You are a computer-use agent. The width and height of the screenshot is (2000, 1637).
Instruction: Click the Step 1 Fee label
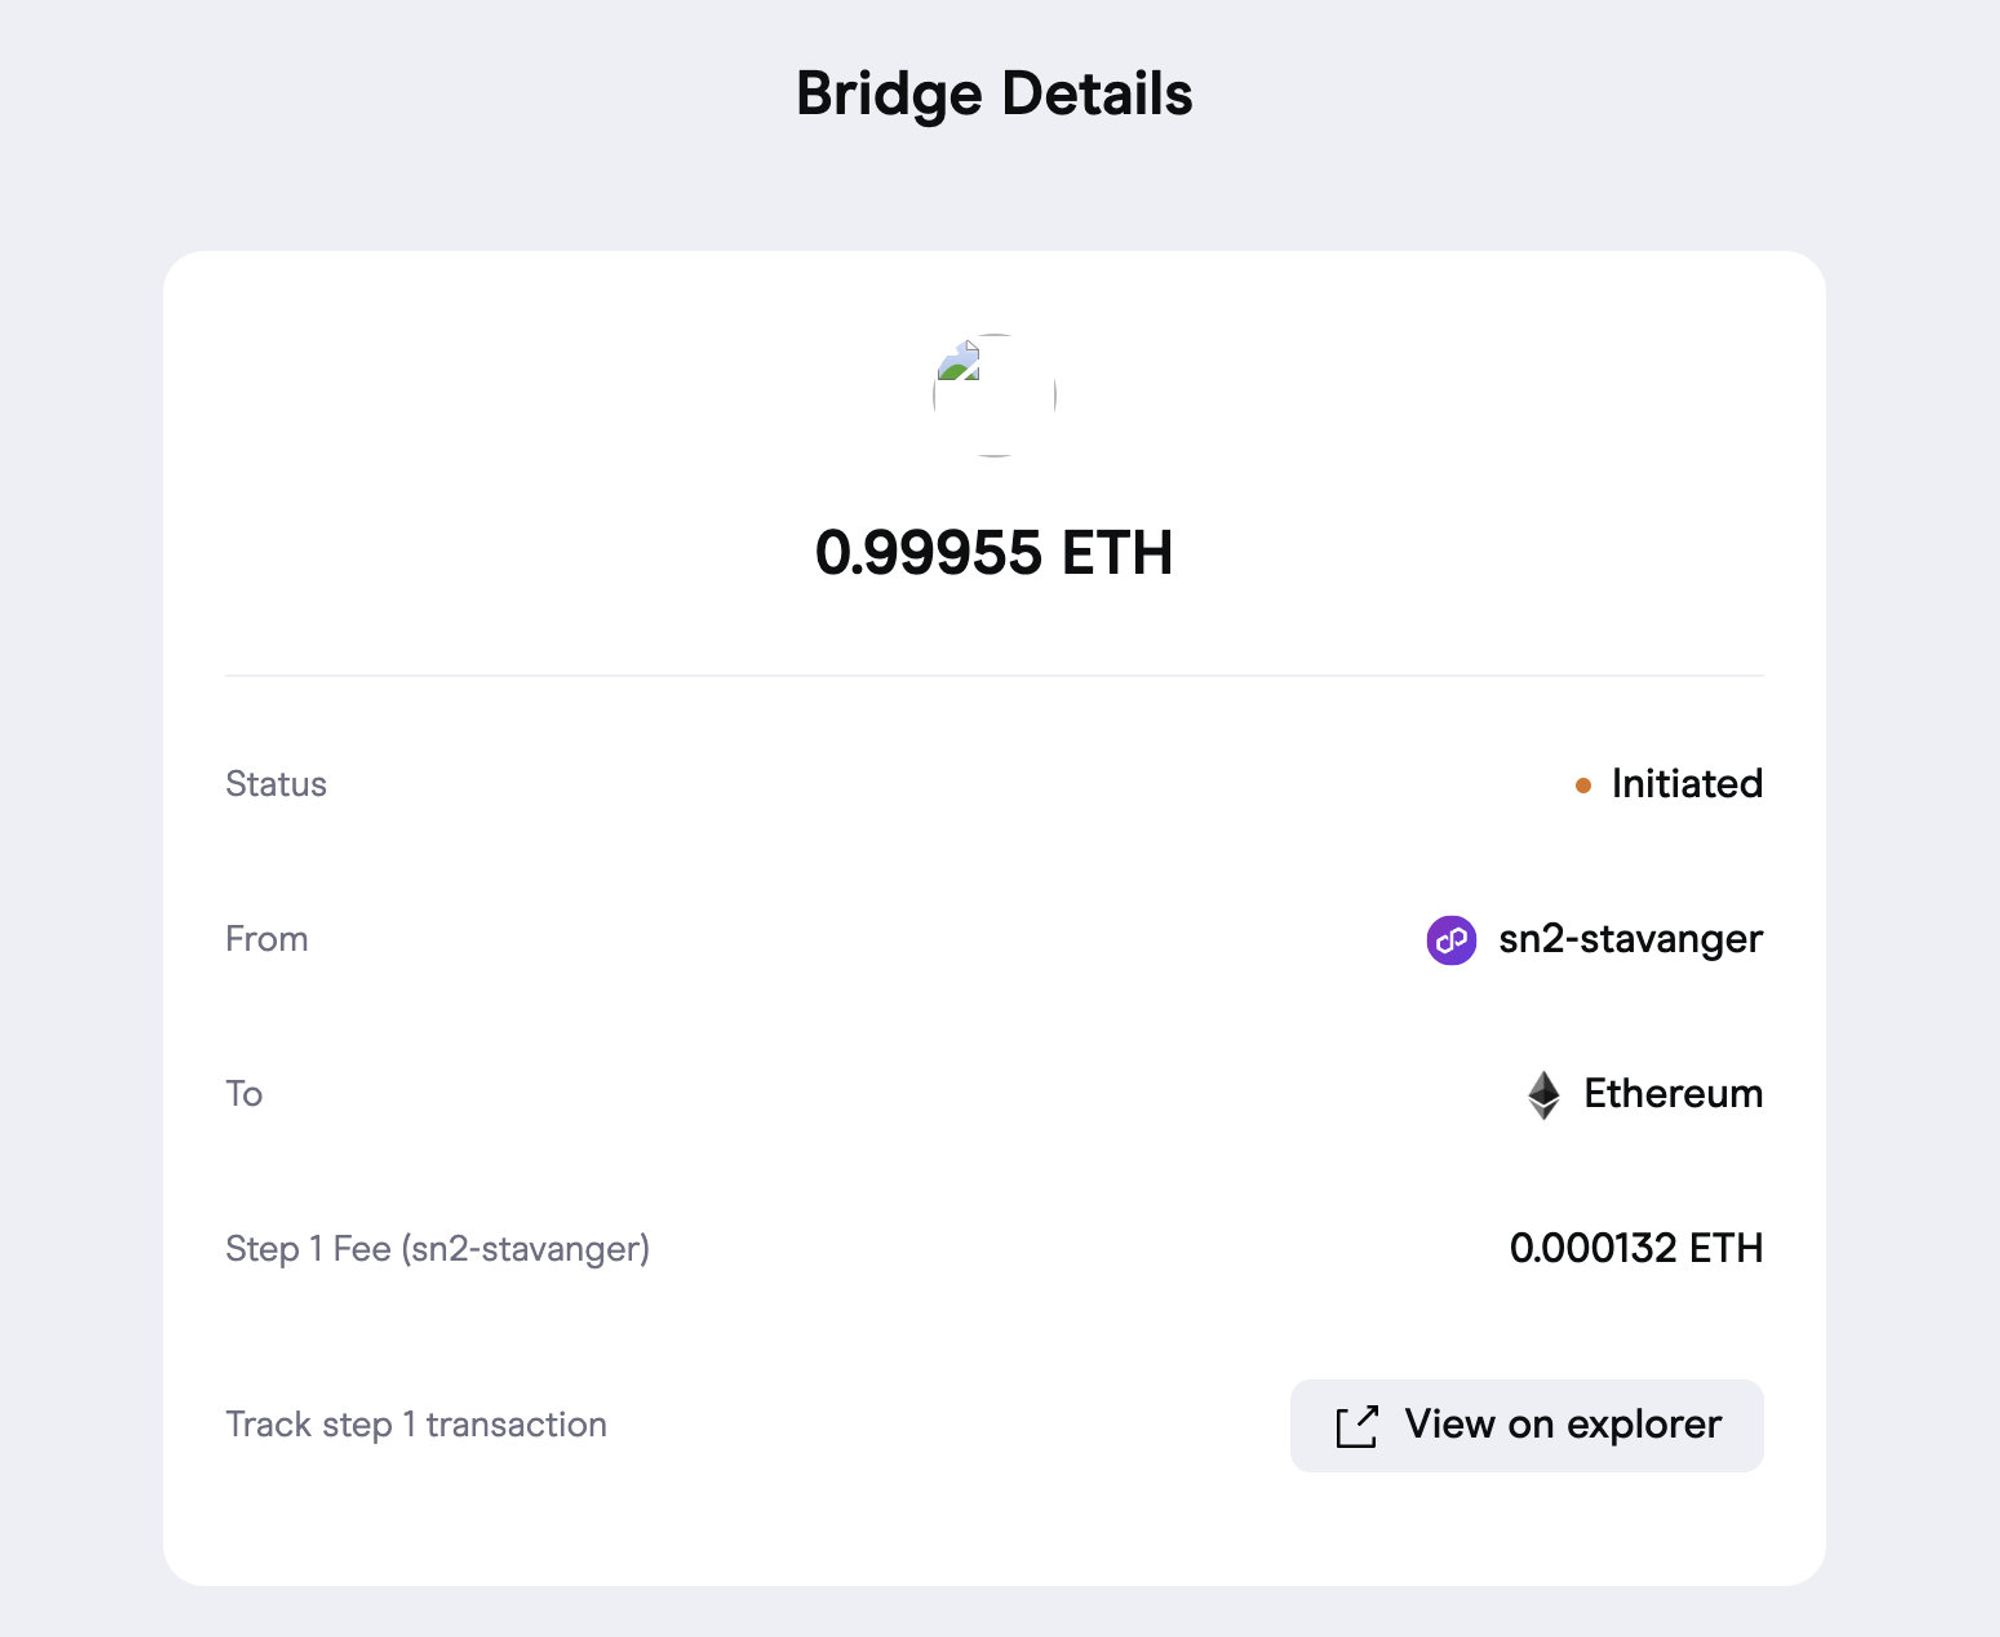pyautogui.click(x=437, y=1249)
